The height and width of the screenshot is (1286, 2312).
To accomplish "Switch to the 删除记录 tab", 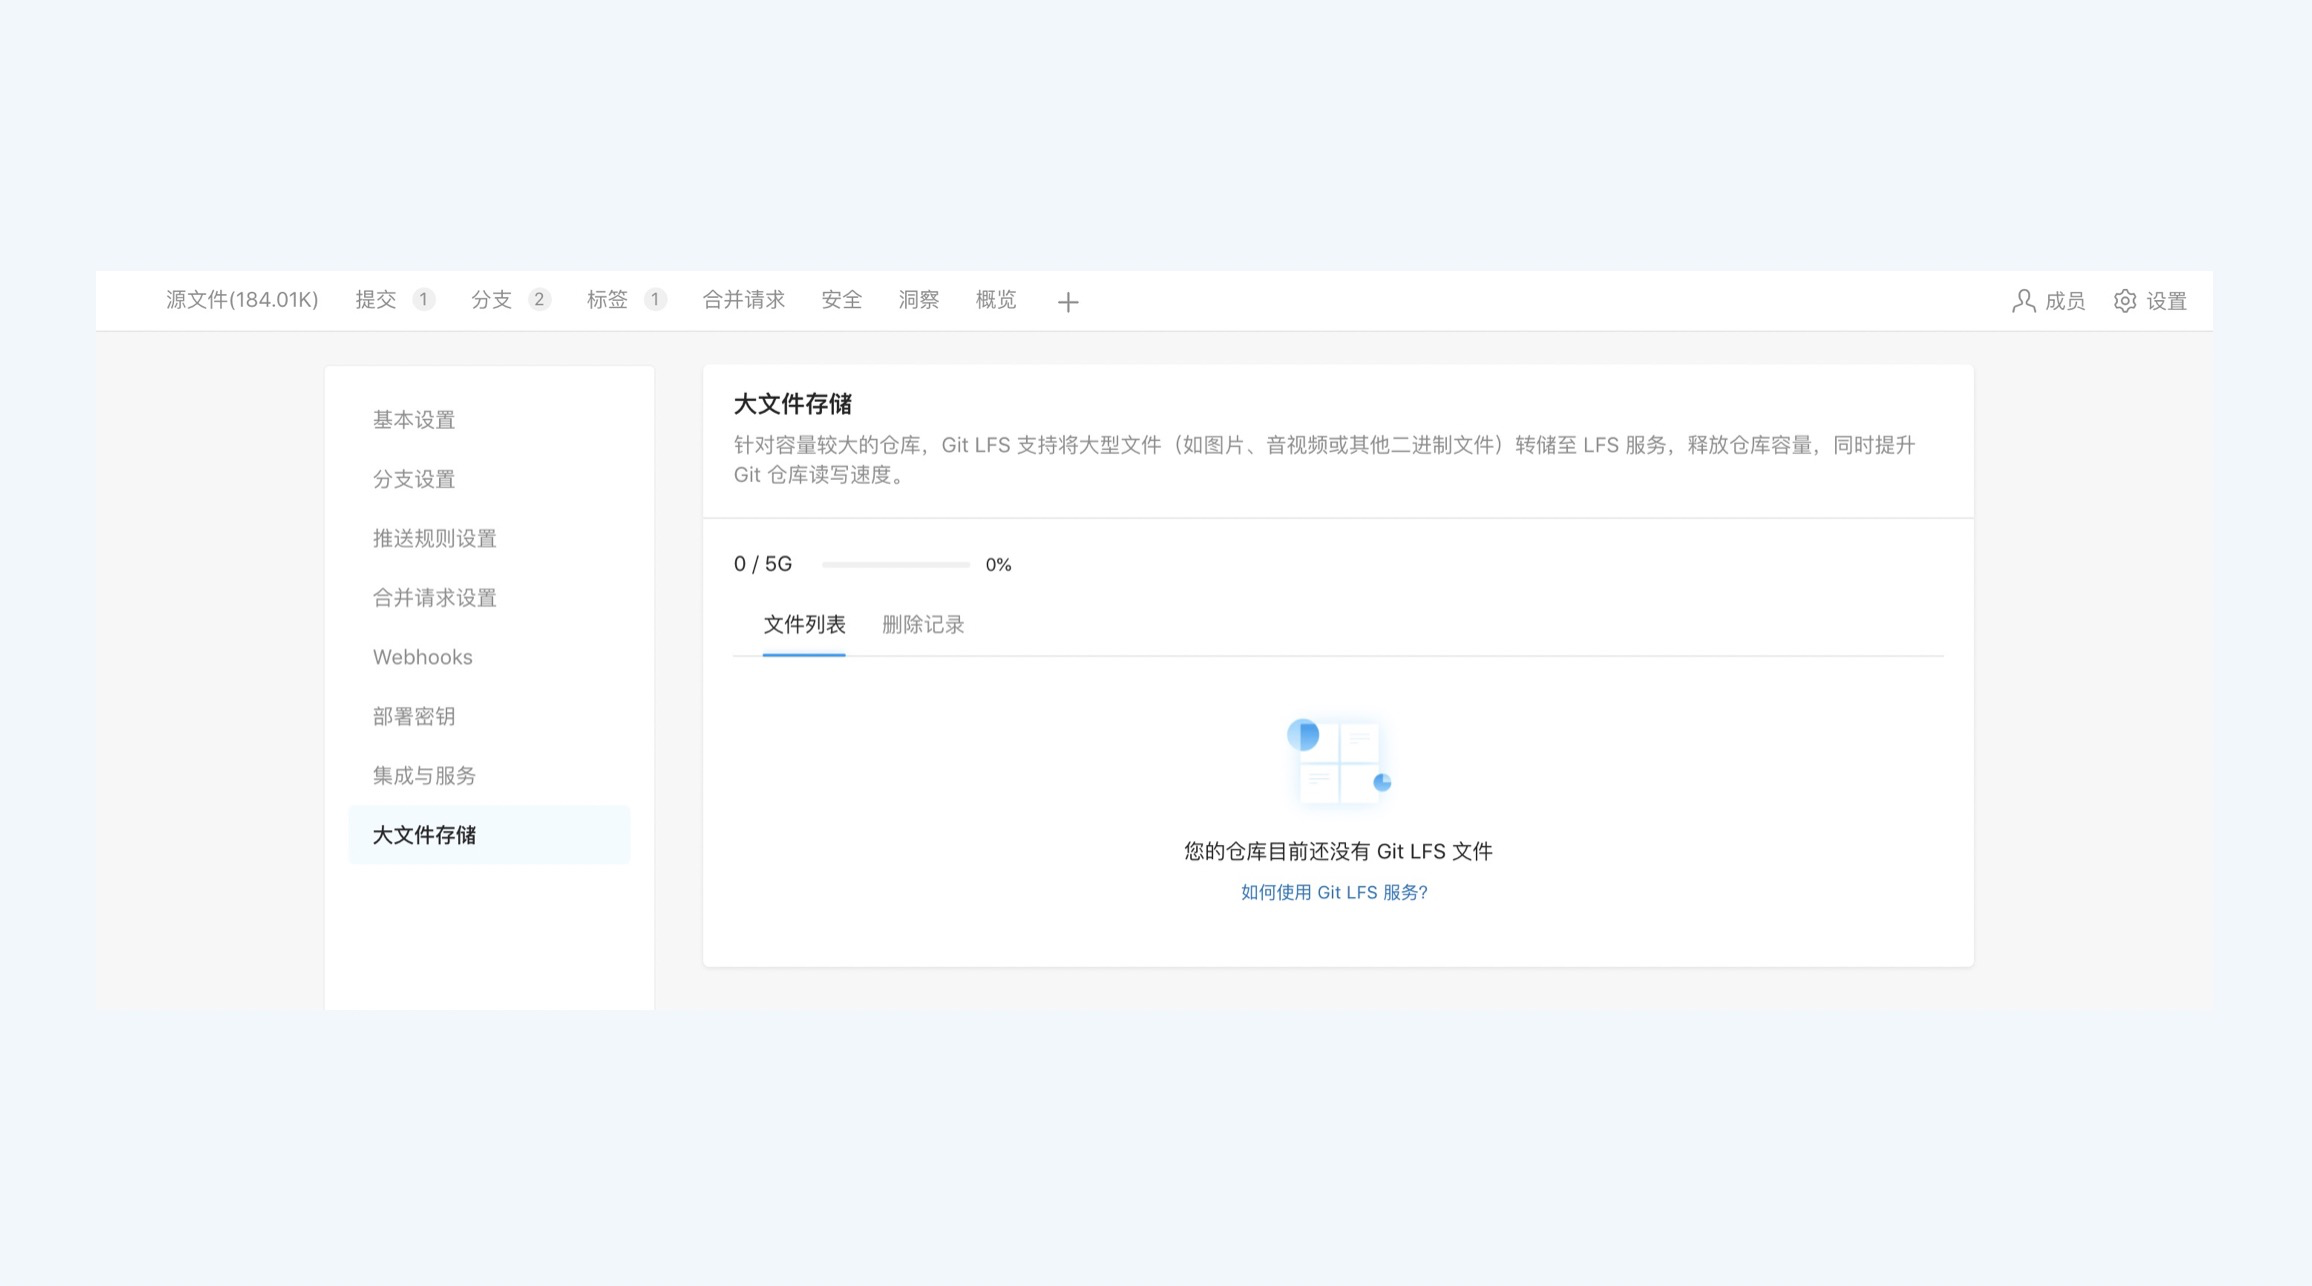I will pyautogui.click(x=923, y=624).
